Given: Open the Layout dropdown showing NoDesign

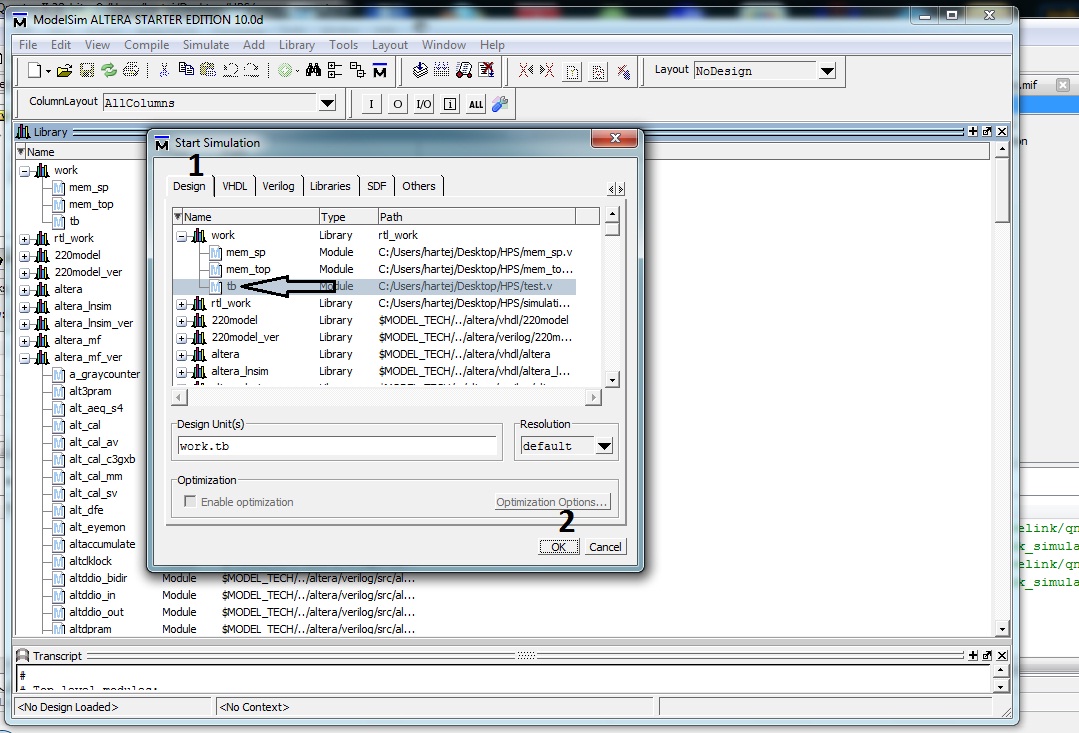Looking at the screenshot, I should 827,71.
